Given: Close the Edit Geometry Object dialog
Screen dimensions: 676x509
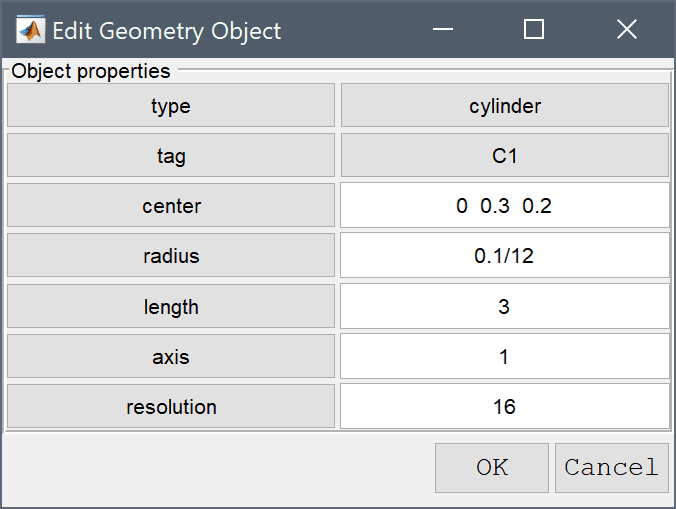Looking at the screenshot, I should click(x=626, y=30).
